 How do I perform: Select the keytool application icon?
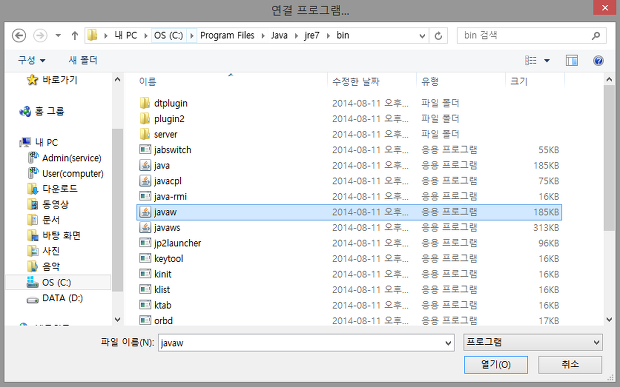[x=145, y=259]
